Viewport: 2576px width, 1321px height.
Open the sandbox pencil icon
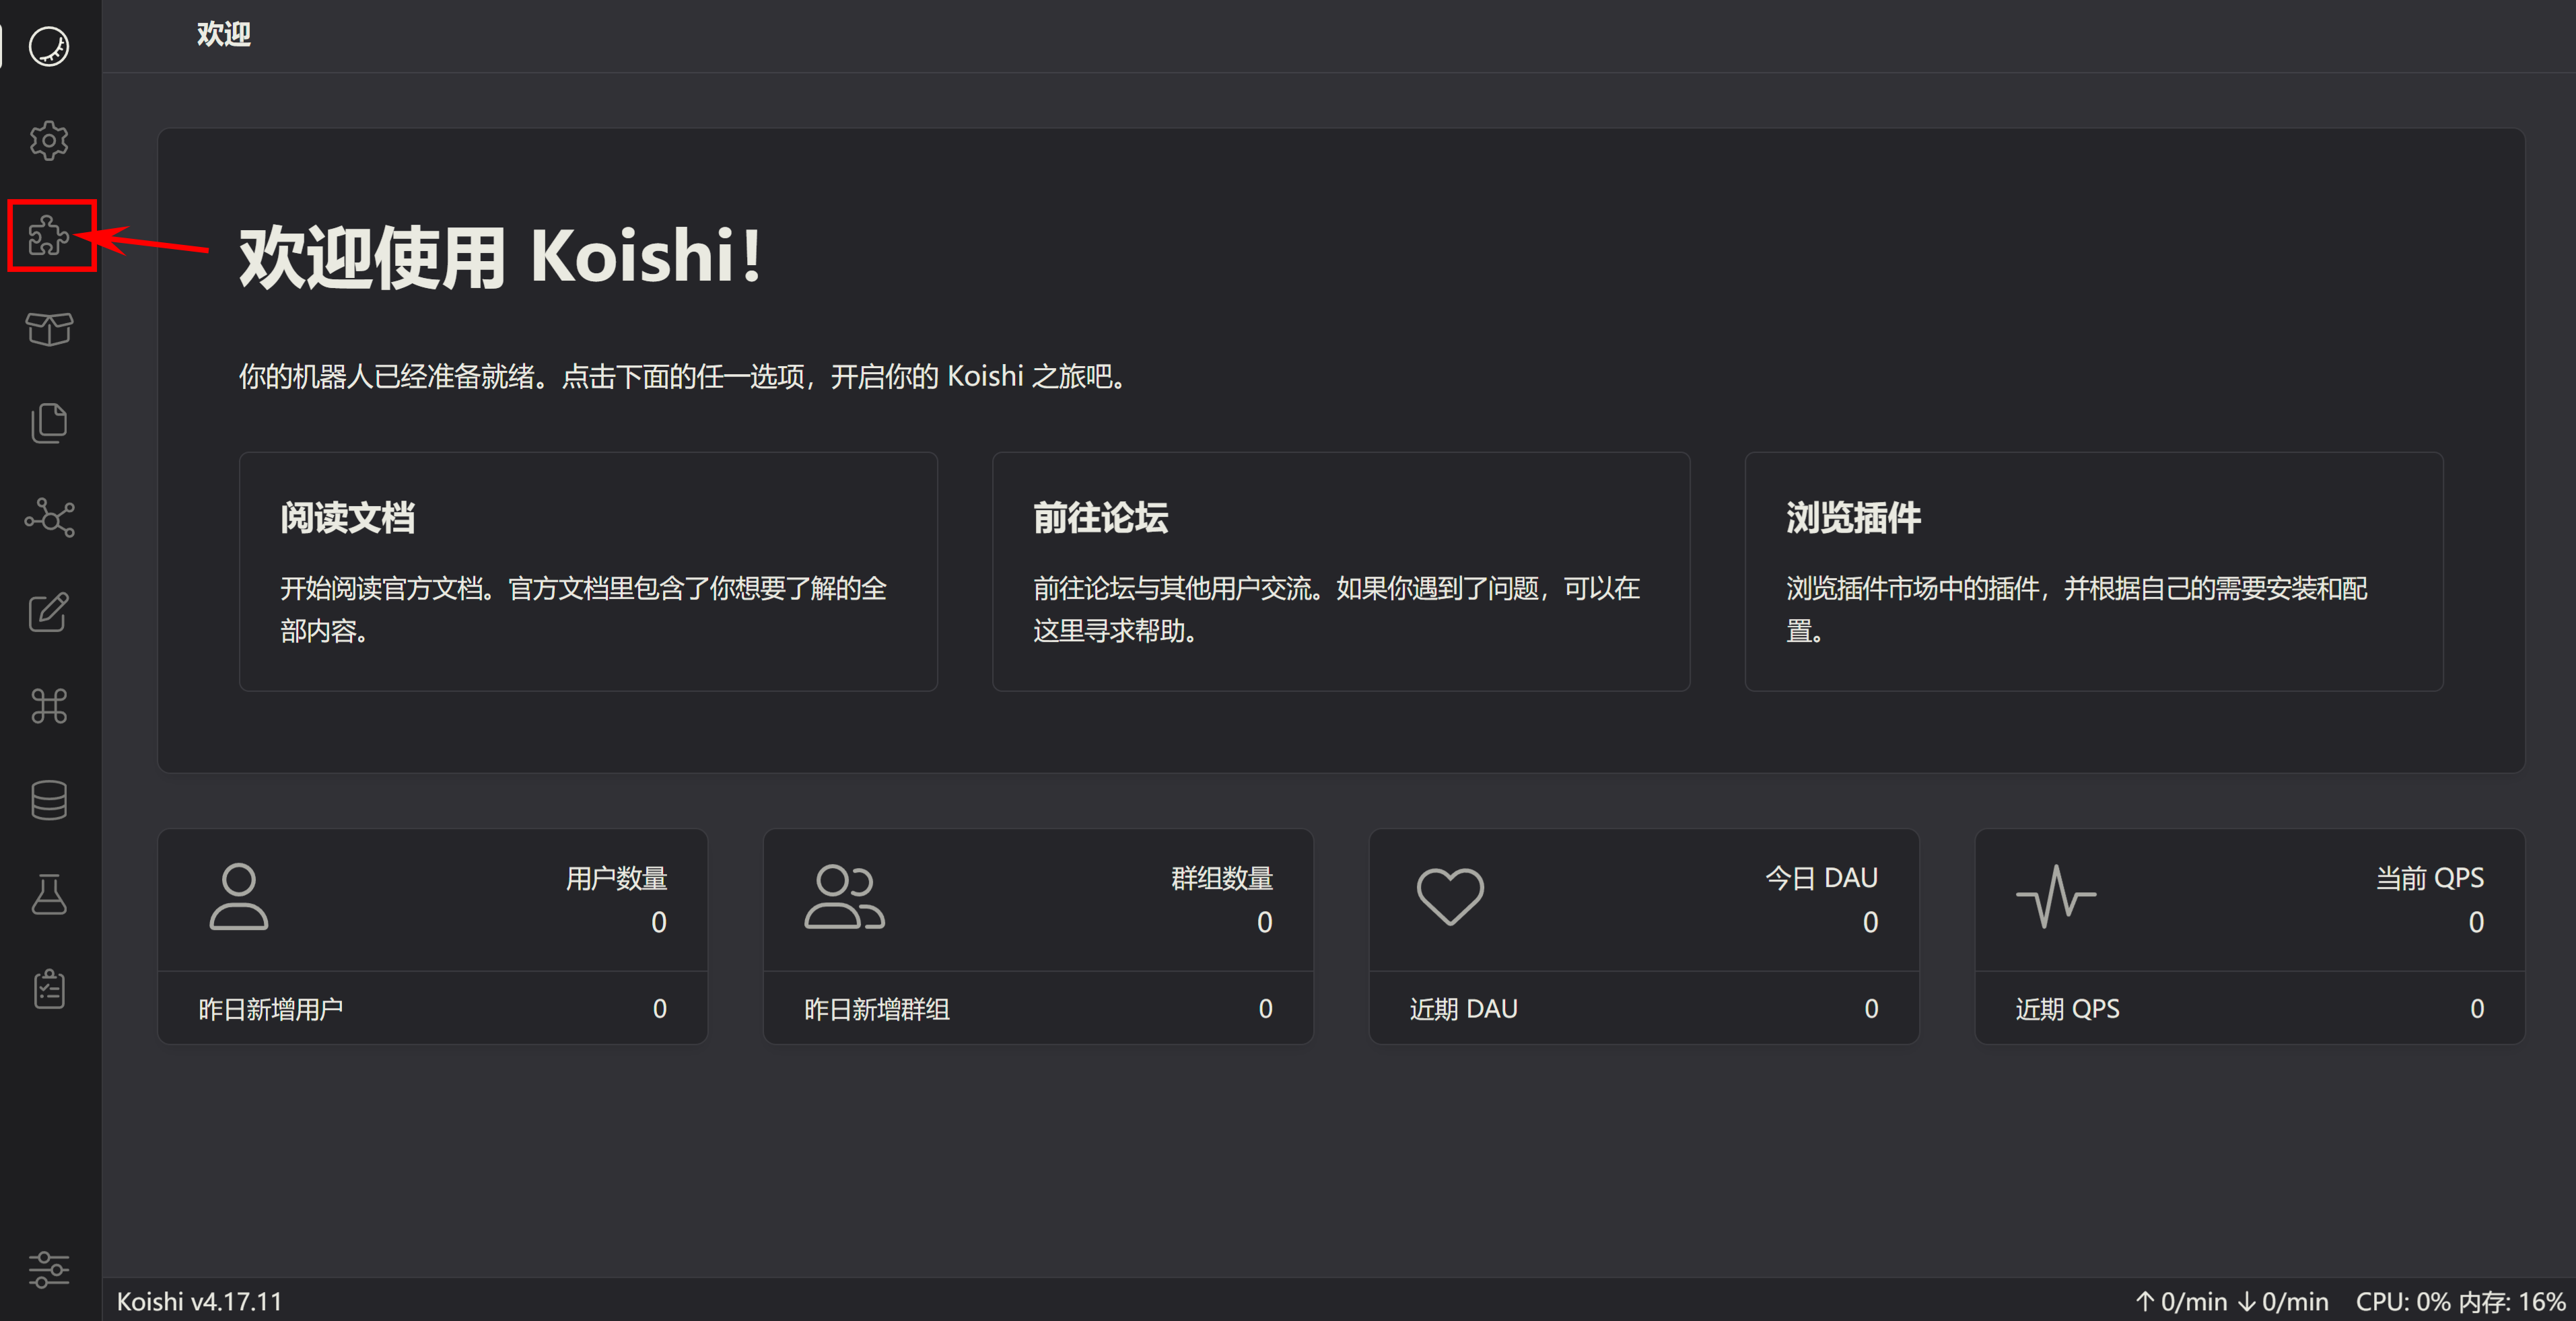(x=50, y=612)
